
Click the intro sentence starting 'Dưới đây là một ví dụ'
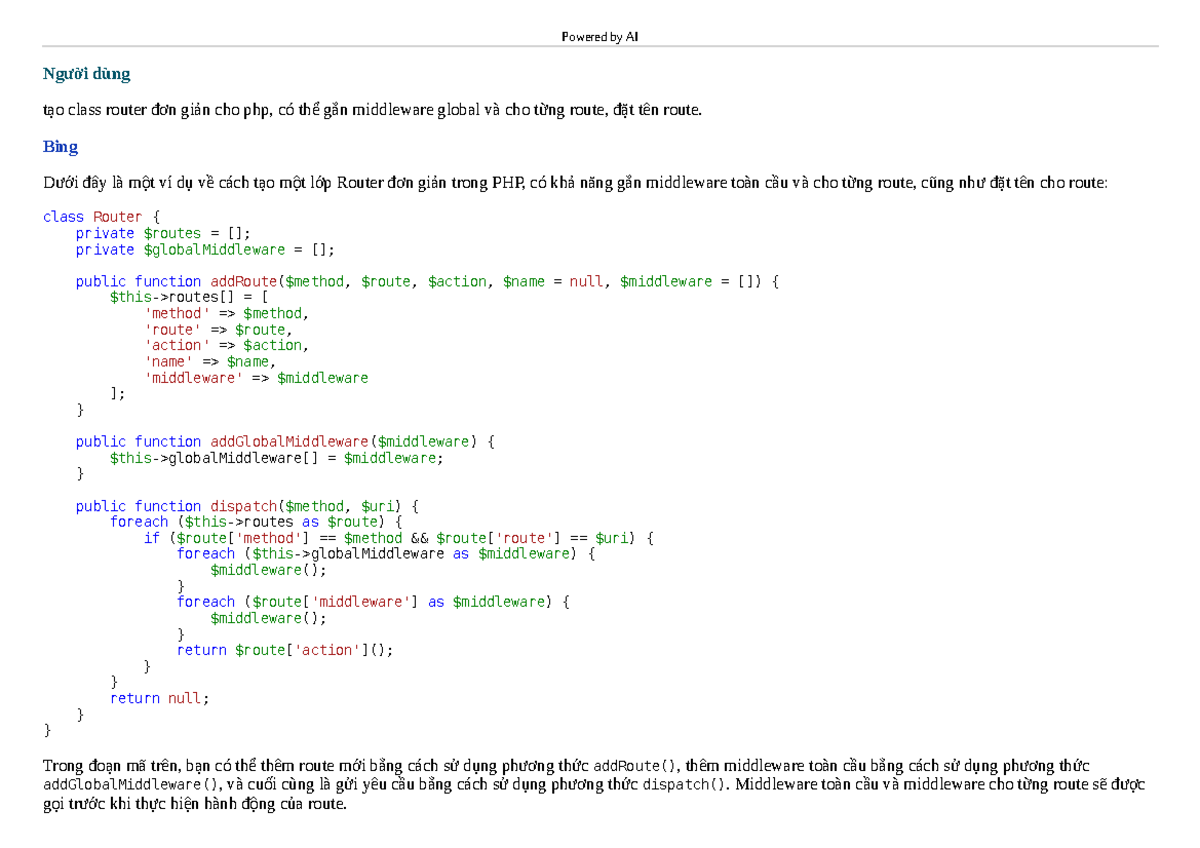pos(575,183)
